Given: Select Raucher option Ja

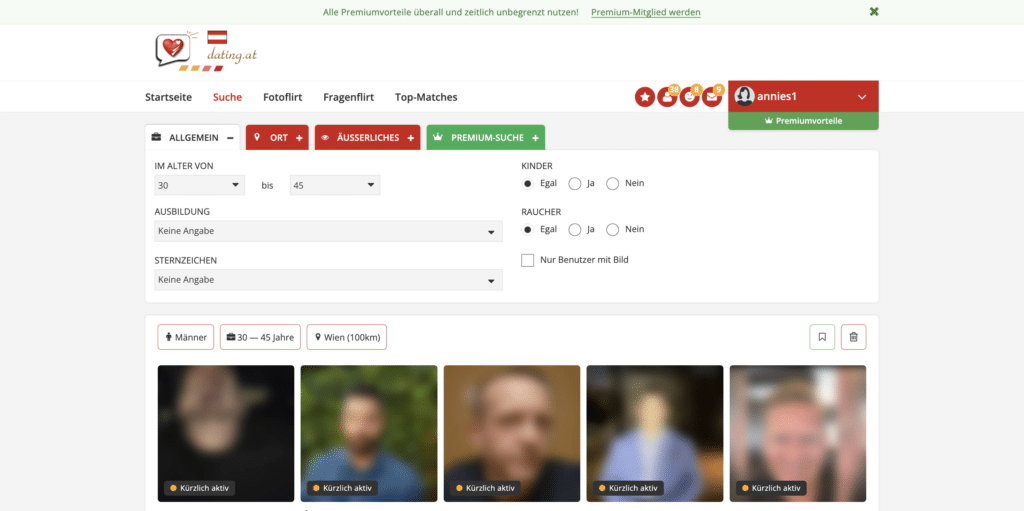Looking at the screenshot, I should point(575,229).
